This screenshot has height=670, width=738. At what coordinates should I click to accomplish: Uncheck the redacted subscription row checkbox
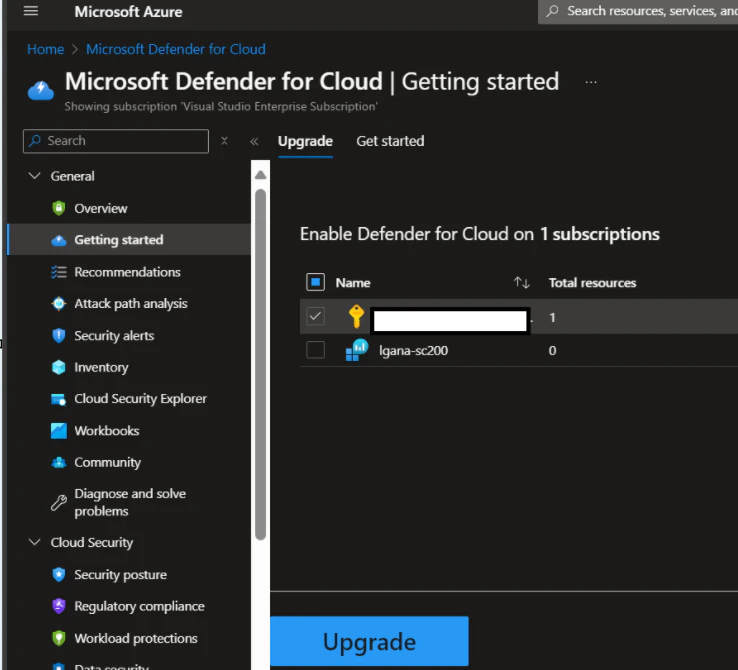tap(315, 316)
